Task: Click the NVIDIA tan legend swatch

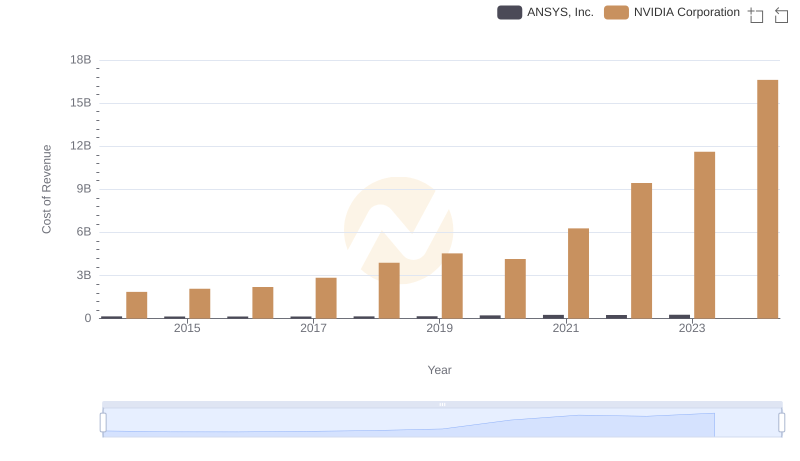Action: point(616,12)
